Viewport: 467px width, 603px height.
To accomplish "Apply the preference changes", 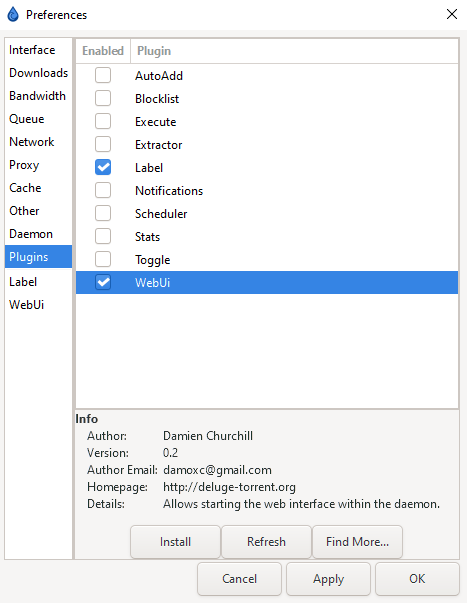I will (329, 579).
